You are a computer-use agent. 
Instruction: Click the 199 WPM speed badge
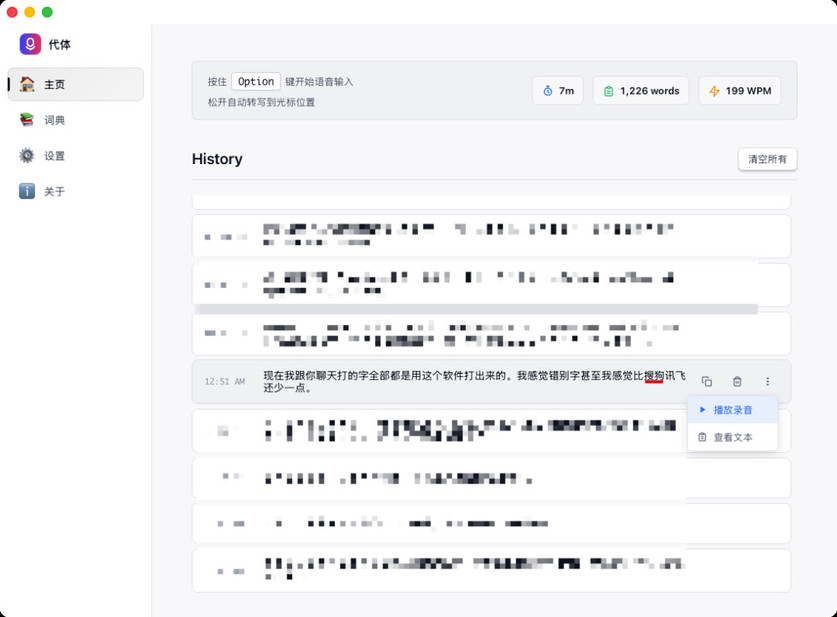(739, 91)
